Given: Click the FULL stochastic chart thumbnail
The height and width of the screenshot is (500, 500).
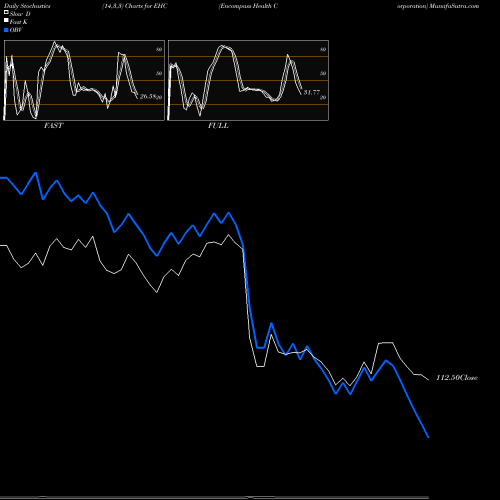Looking at the screenshot, I should 248,80.
